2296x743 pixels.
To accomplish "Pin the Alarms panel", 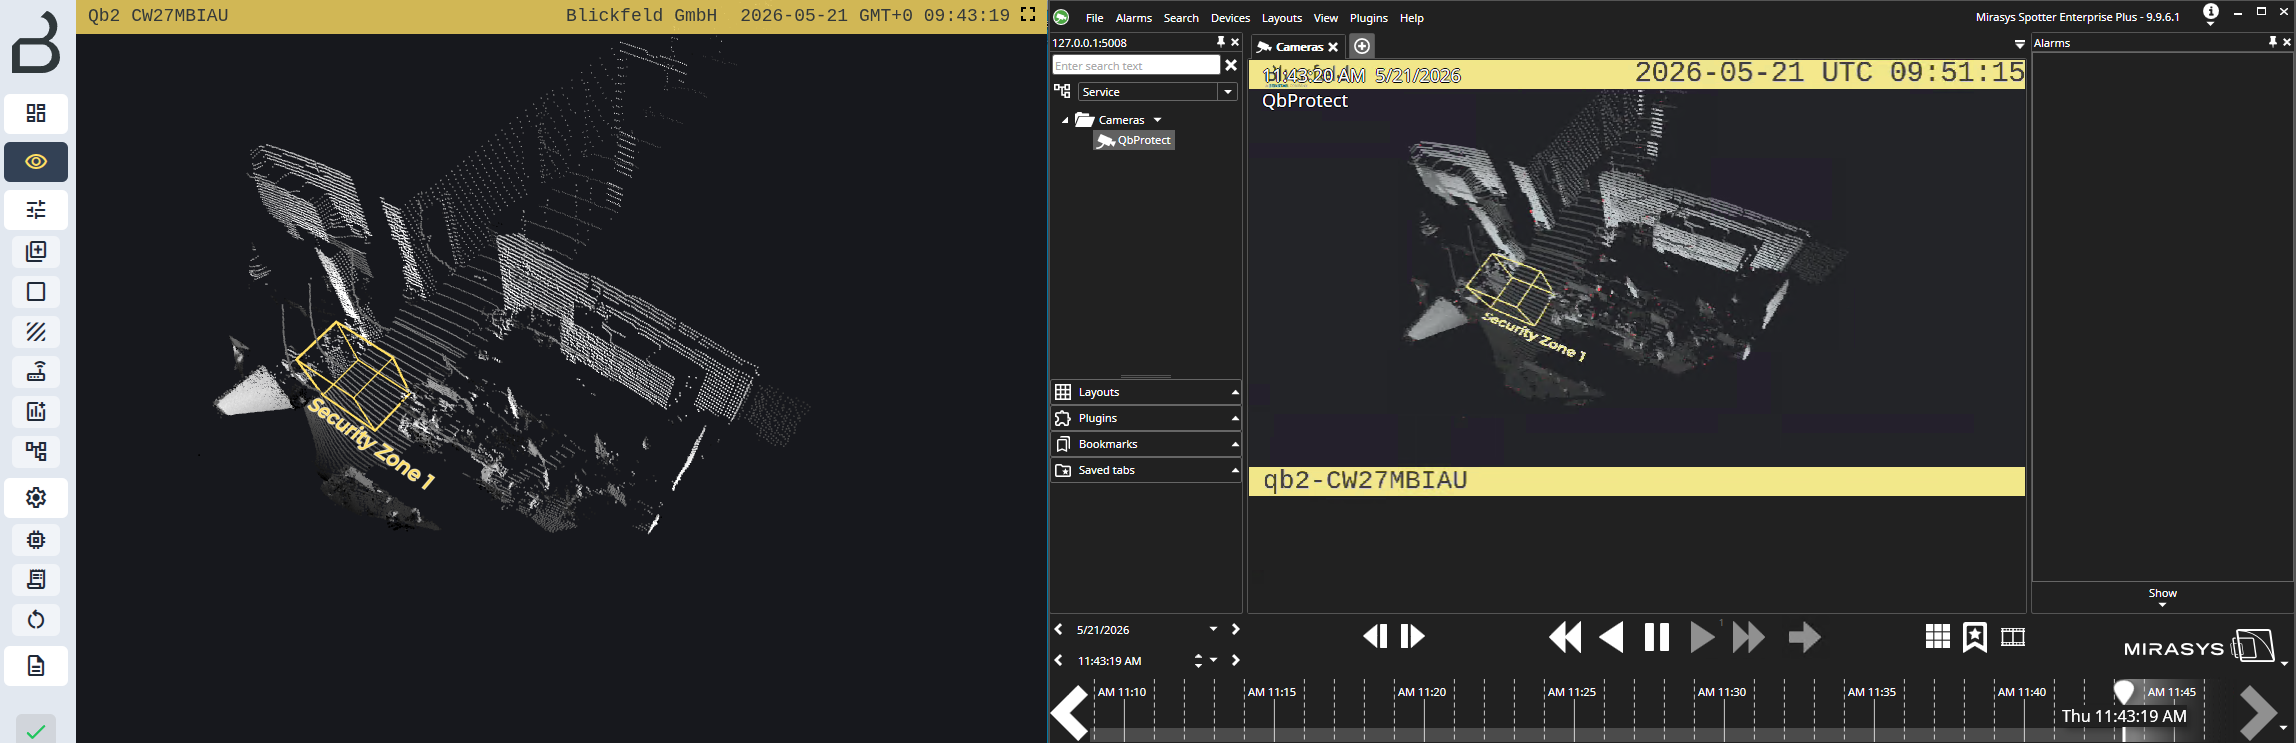I will pyautogui.click(x=2273, y=42).
